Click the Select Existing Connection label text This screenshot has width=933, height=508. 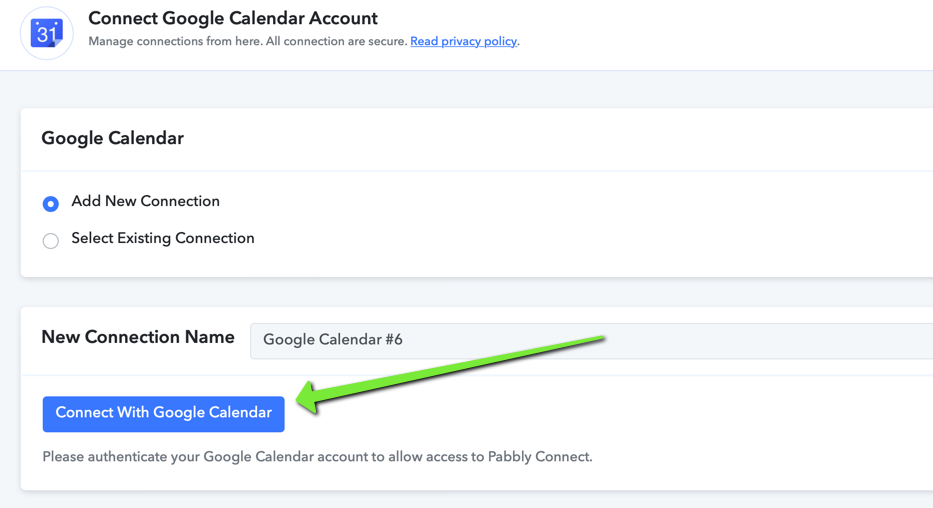[162, 238]
